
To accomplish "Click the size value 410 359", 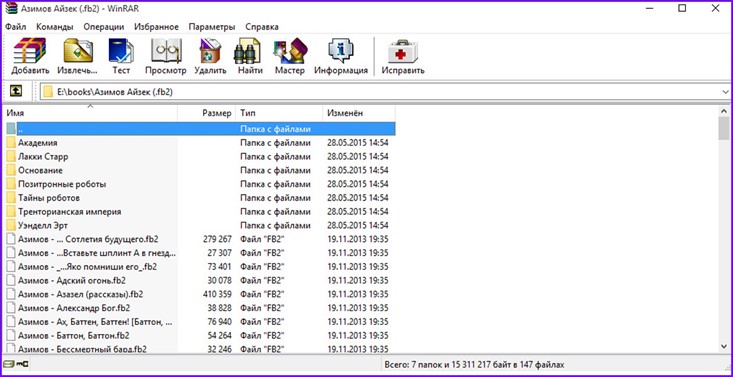I will click(x=217, y=294).
